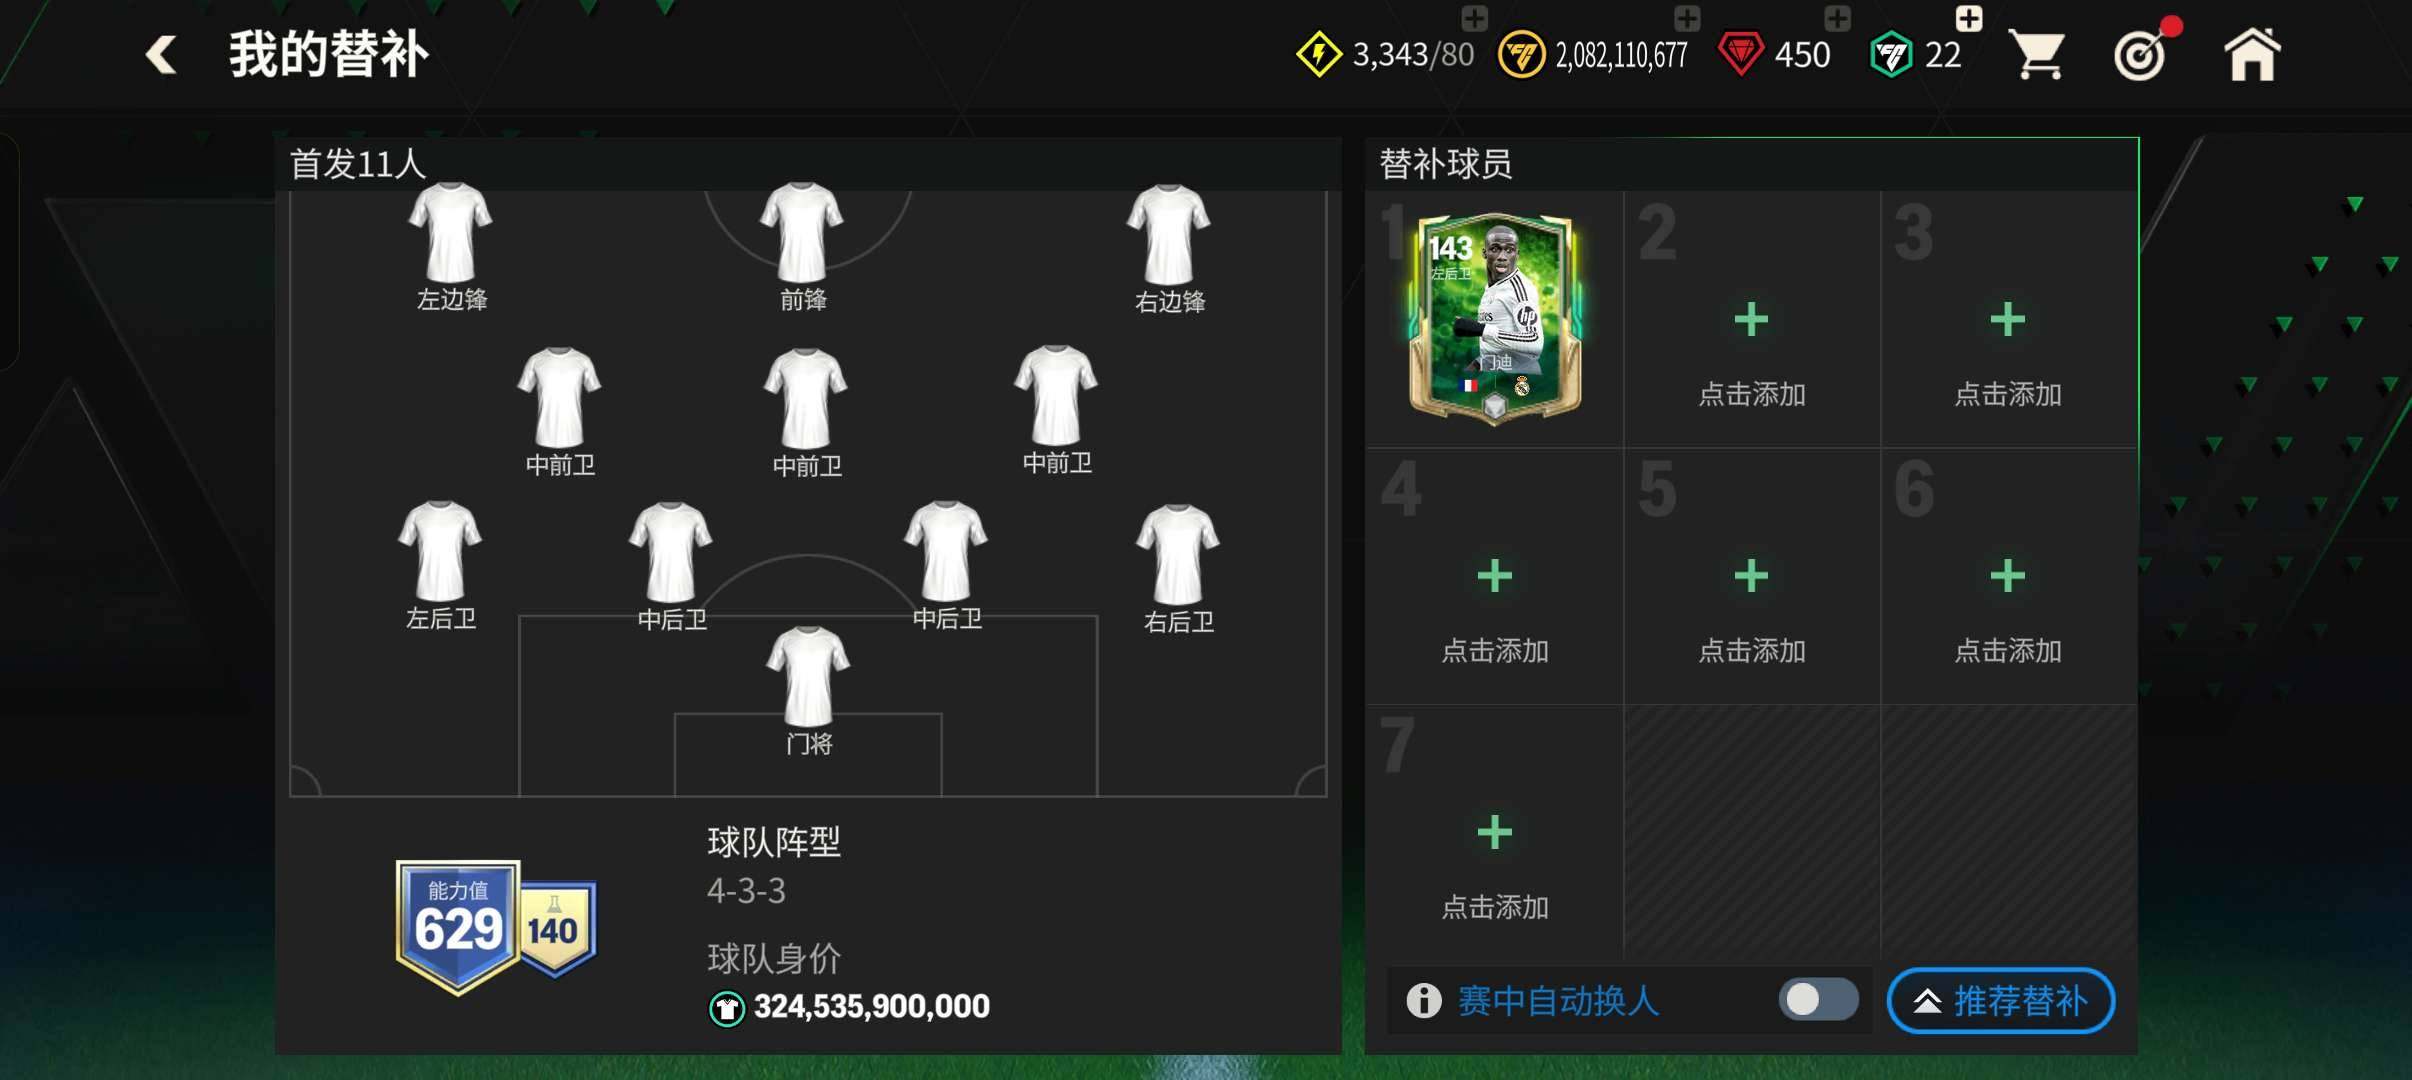The image size is (2412, 1080).
Task: Select the 门将 goalkeeper jersey on pitch
Action: tap(808, 690)
